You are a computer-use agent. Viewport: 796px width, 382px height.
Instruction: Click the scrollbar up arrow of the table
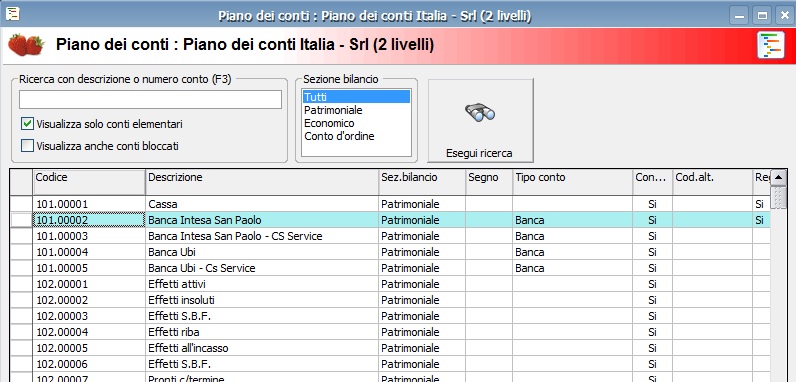779,177
